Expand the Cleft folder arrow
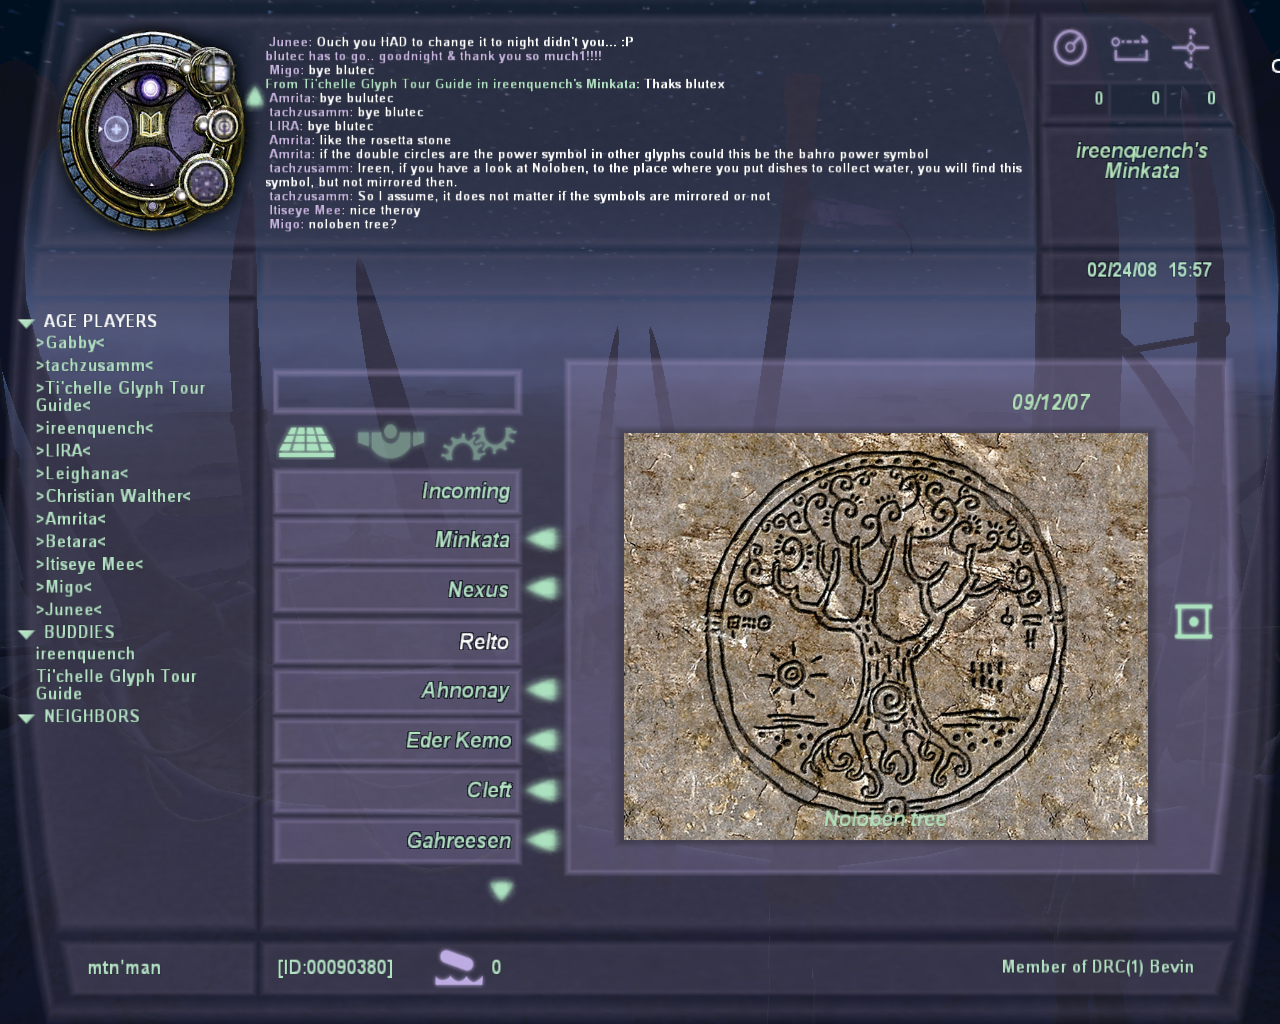1280x1024 pixels. tap(543, 790)
